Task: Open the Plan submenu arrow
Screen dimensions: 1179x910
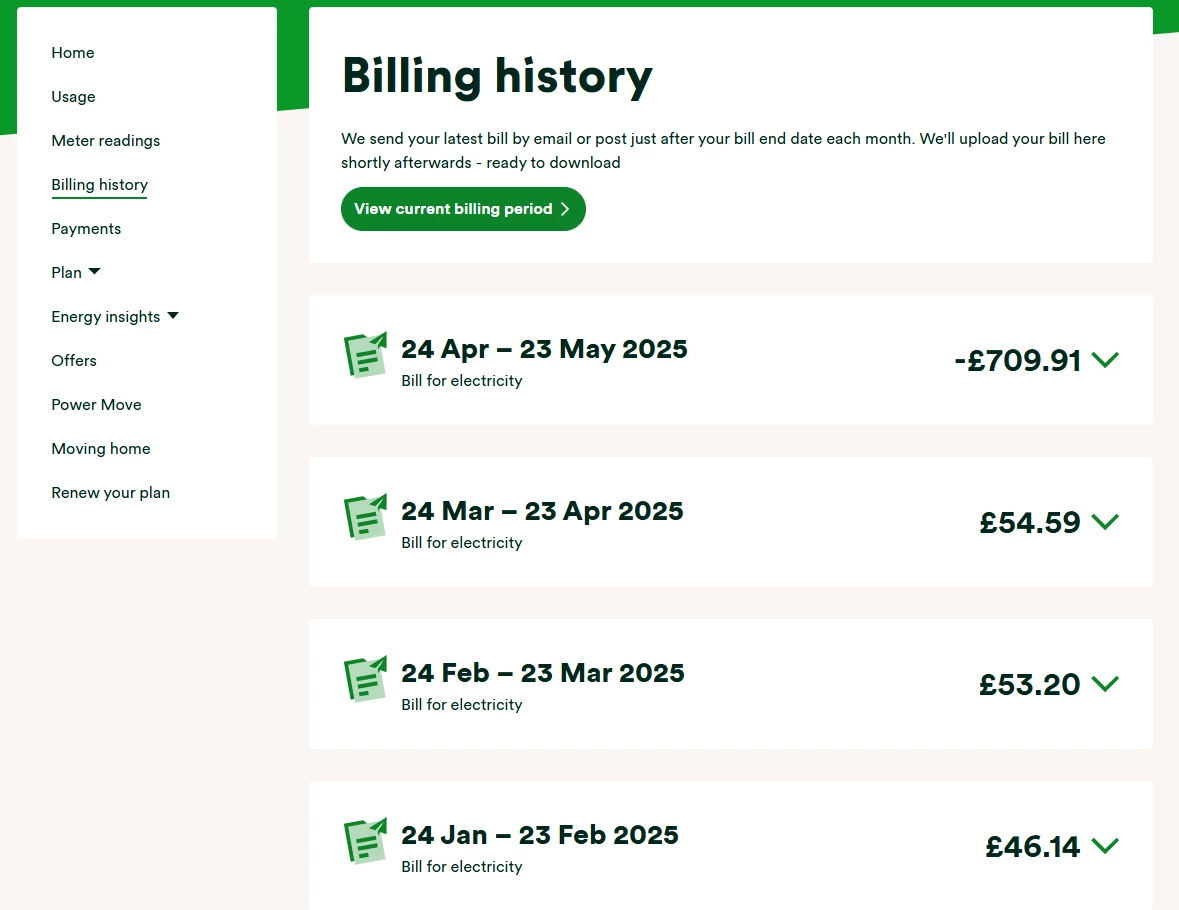Action: (94, 272)
